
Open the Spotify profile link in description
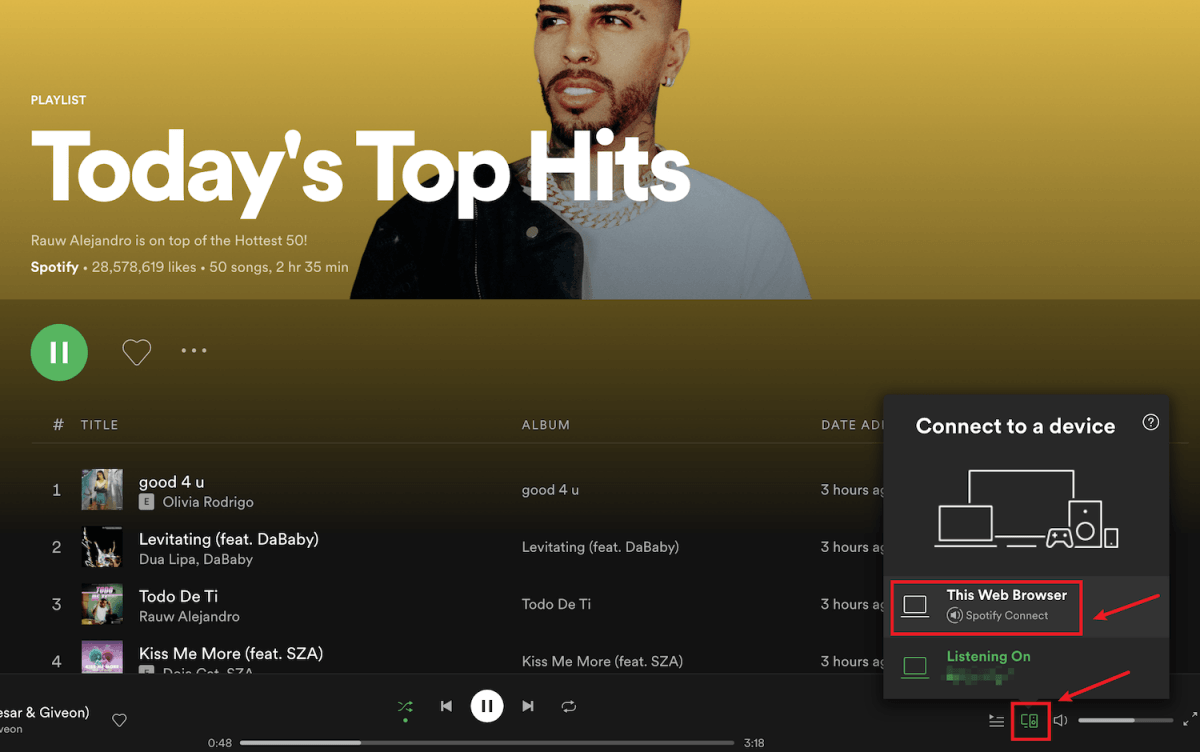(54, 267)
